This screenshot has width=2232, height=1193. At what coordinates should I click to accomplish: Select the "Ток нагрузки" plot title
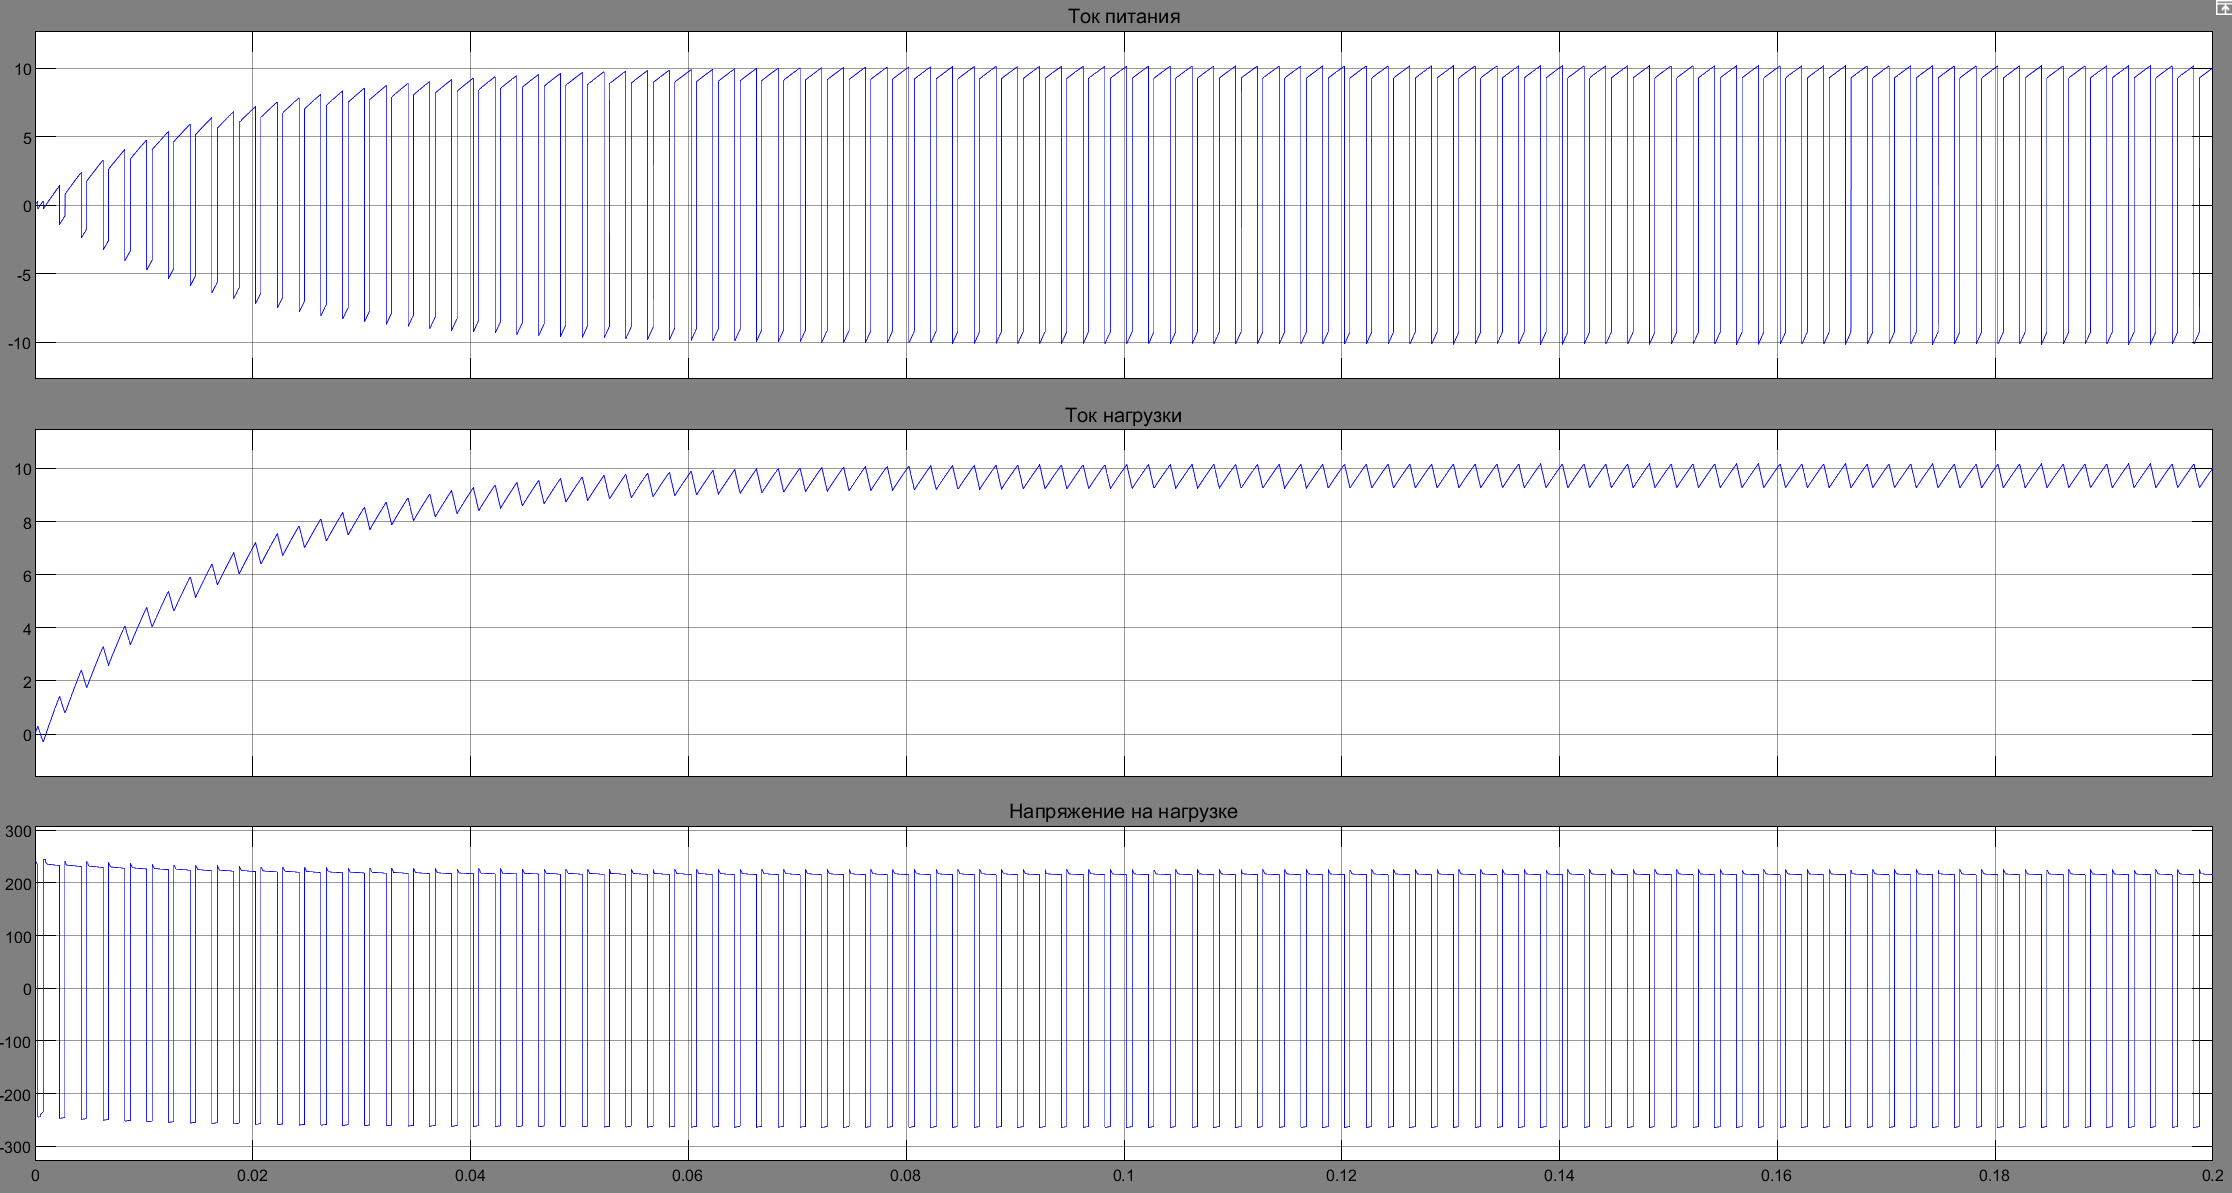(x=1123, y=415)
